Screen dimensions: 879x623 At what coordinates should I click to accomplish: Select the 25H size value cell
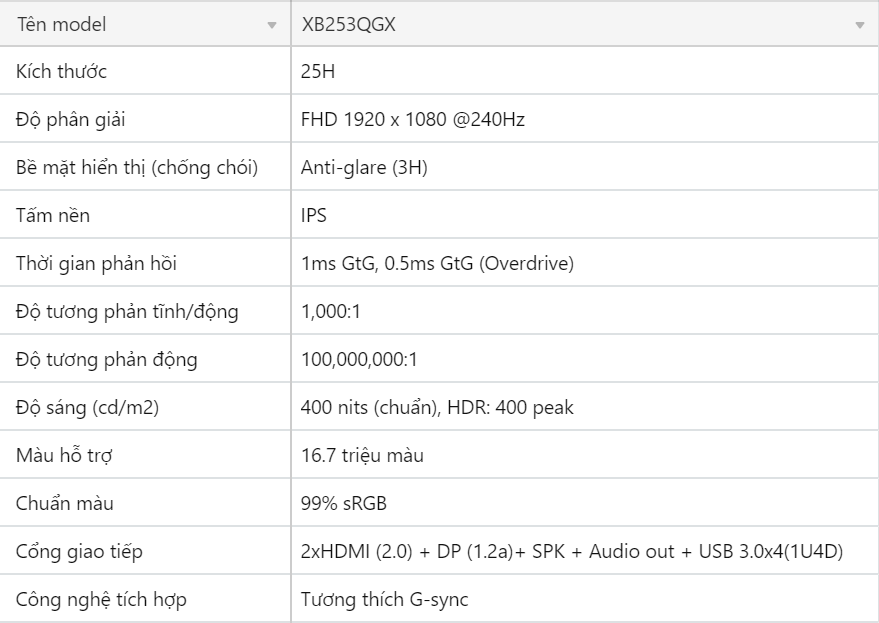pos(585,71)
